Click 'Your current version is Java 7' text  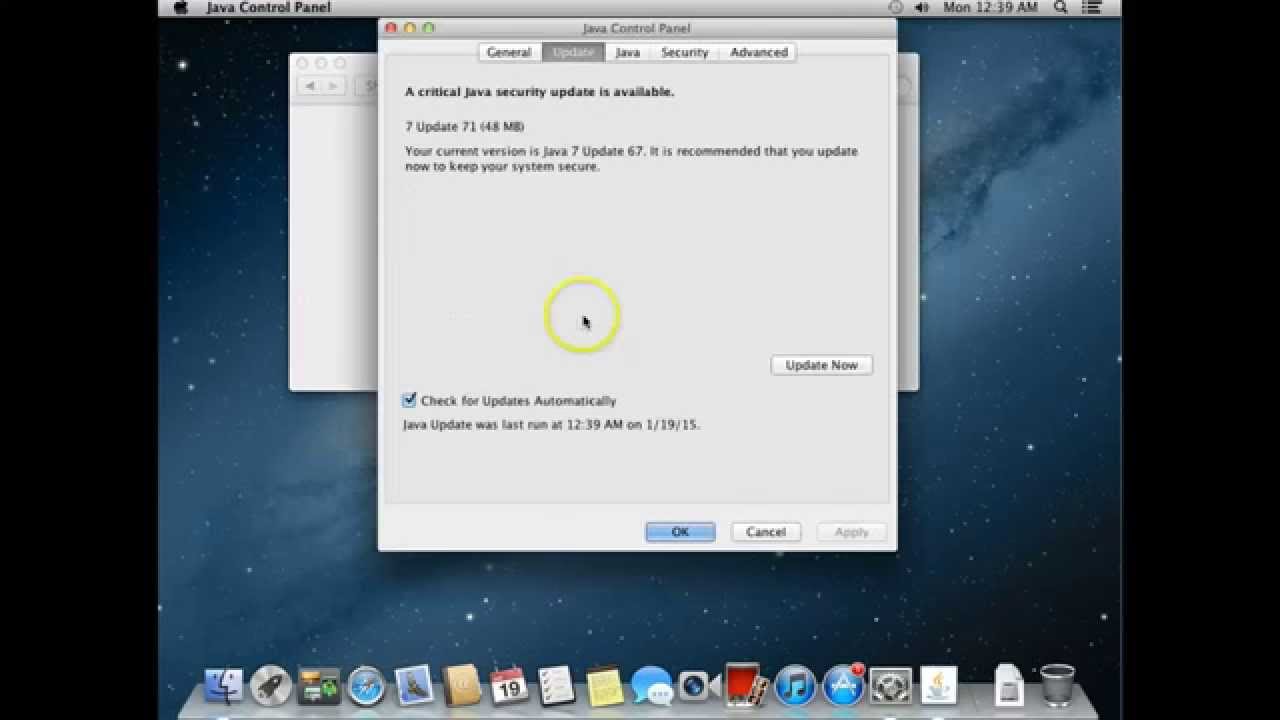(x=631, y=159)
